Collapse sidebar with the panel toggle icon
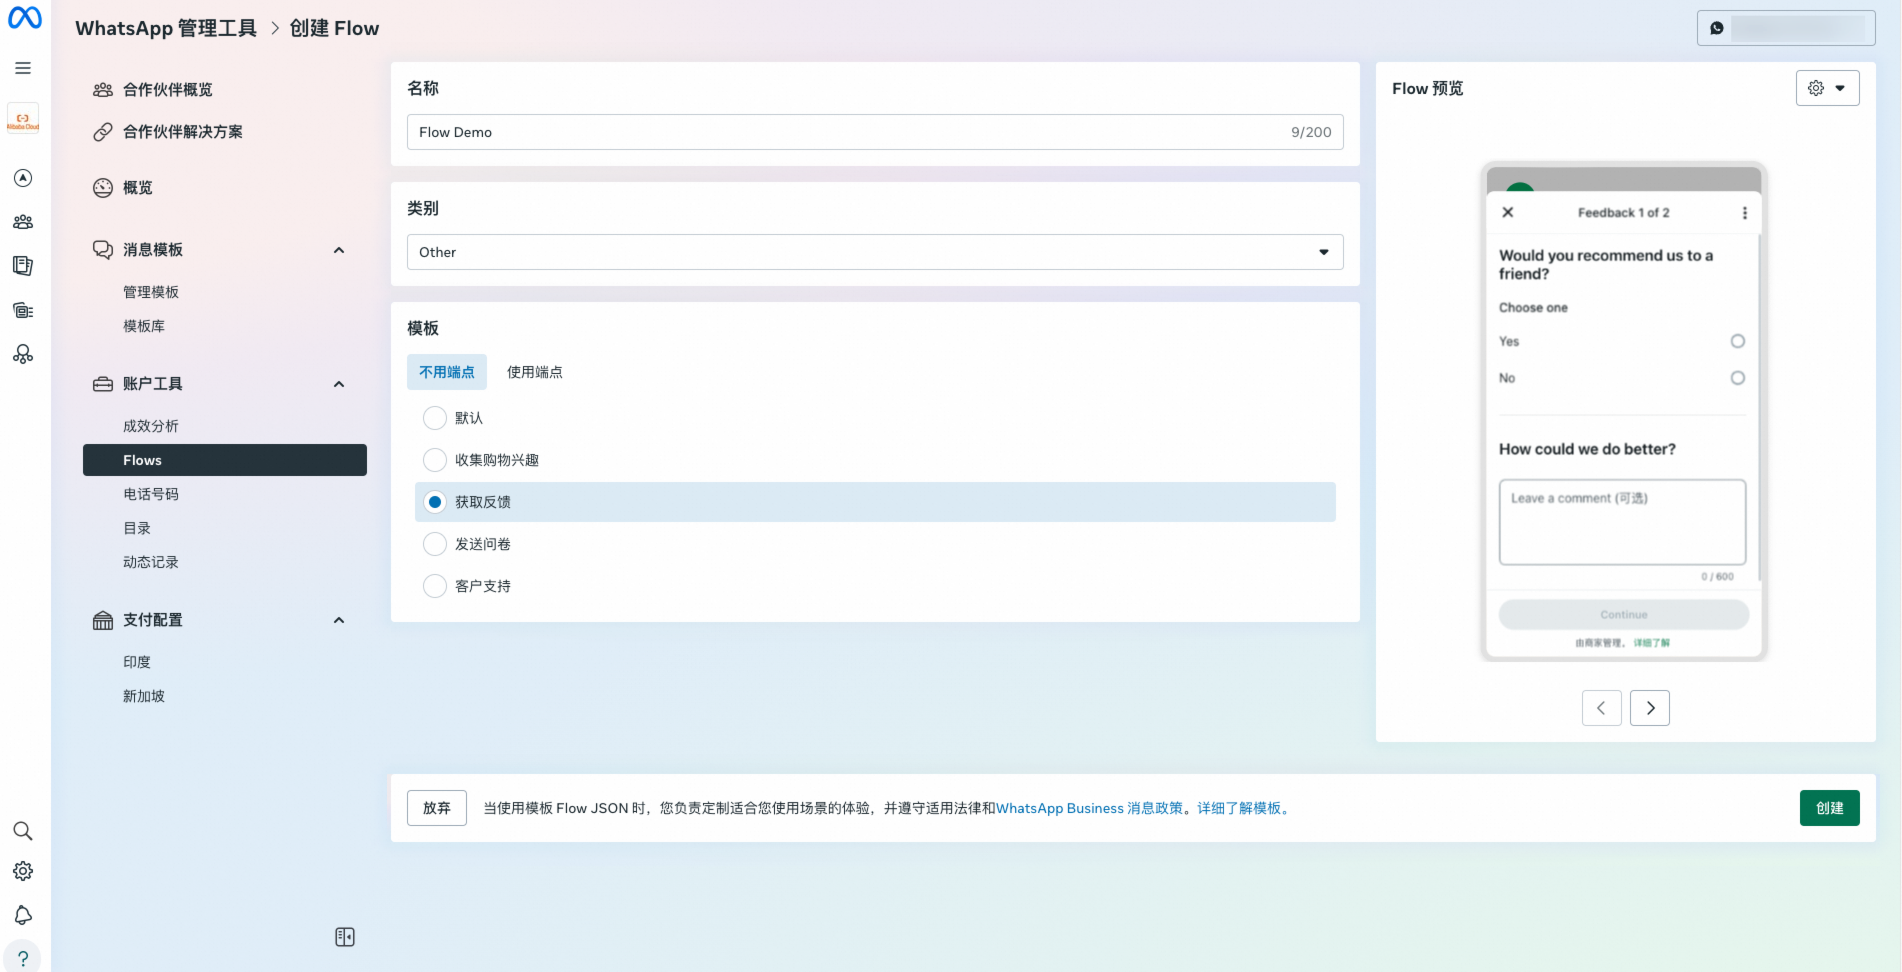Screen dimensions: 1902x972 point(345,937)
